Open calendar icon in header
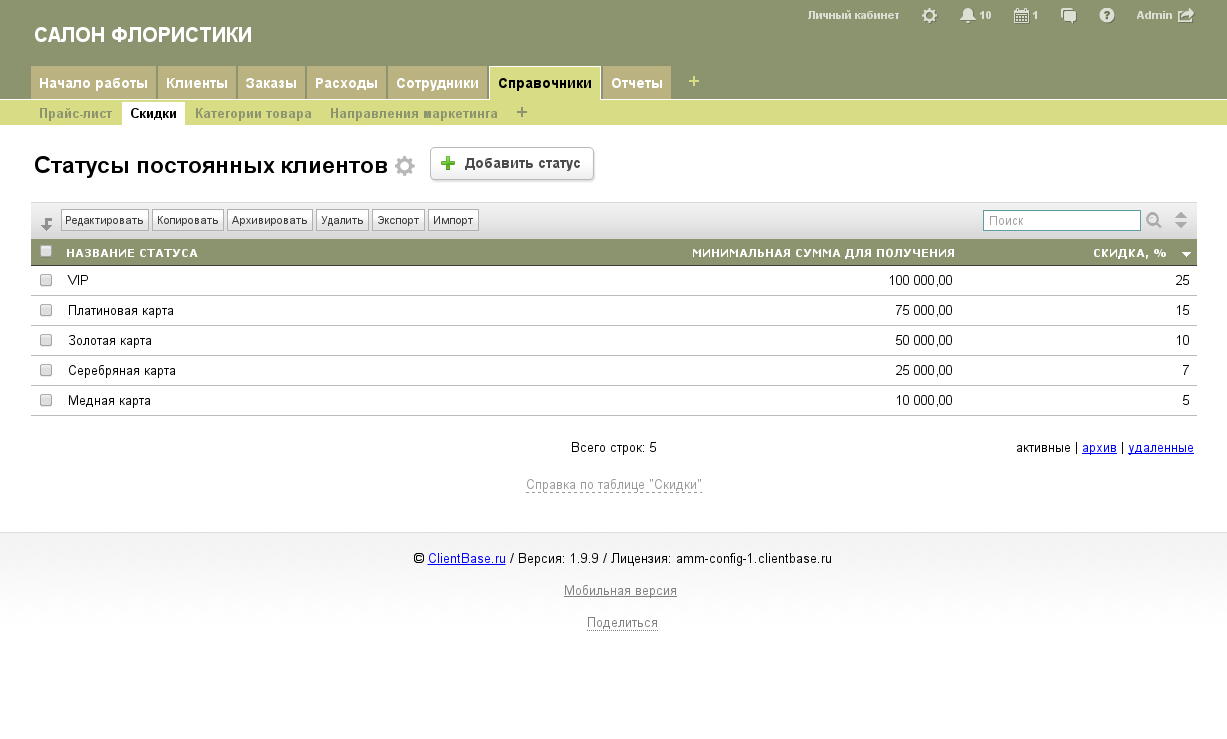1227x739 pixels. pos(1021,15)
